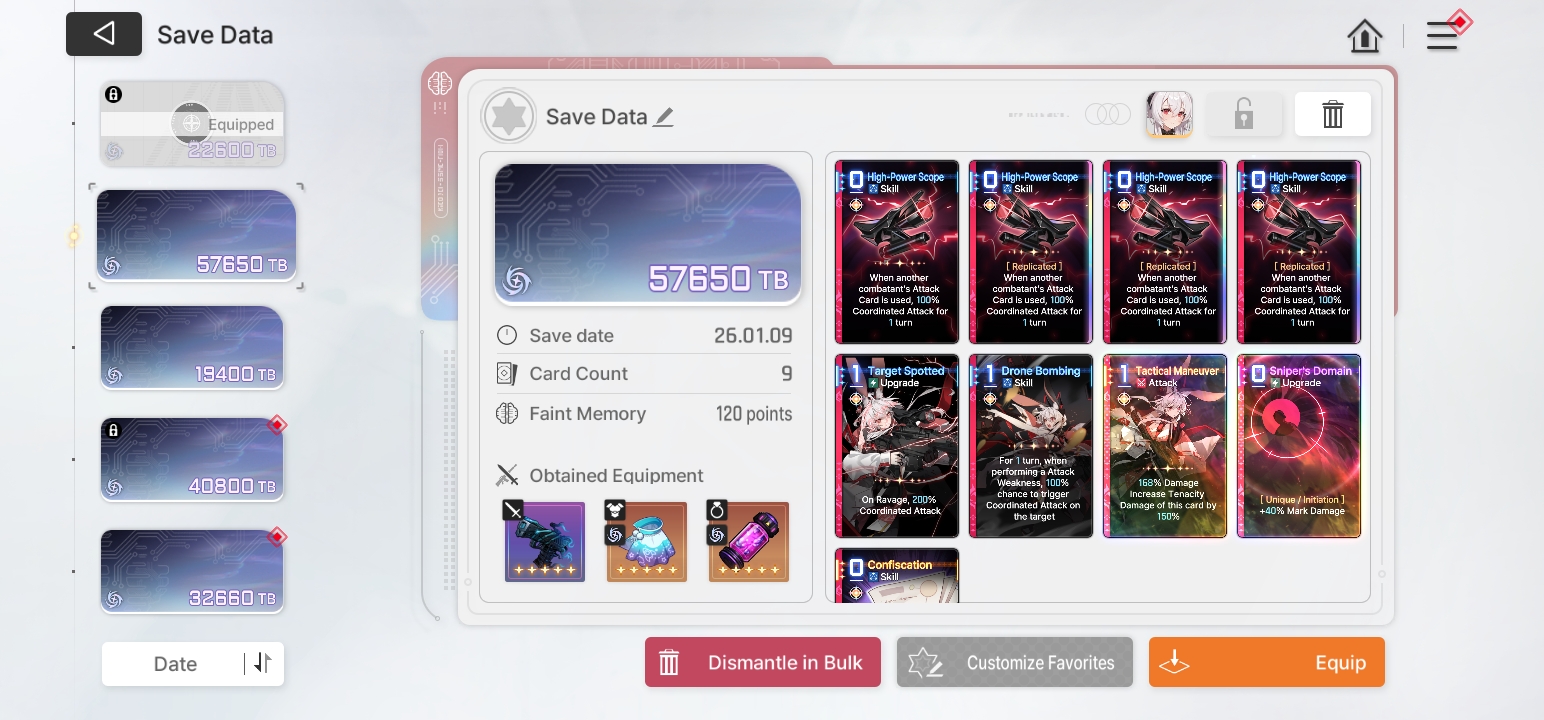Select the 32660 TB save data
Screen dimensions: 1544x720
click(x=192, y=571)
